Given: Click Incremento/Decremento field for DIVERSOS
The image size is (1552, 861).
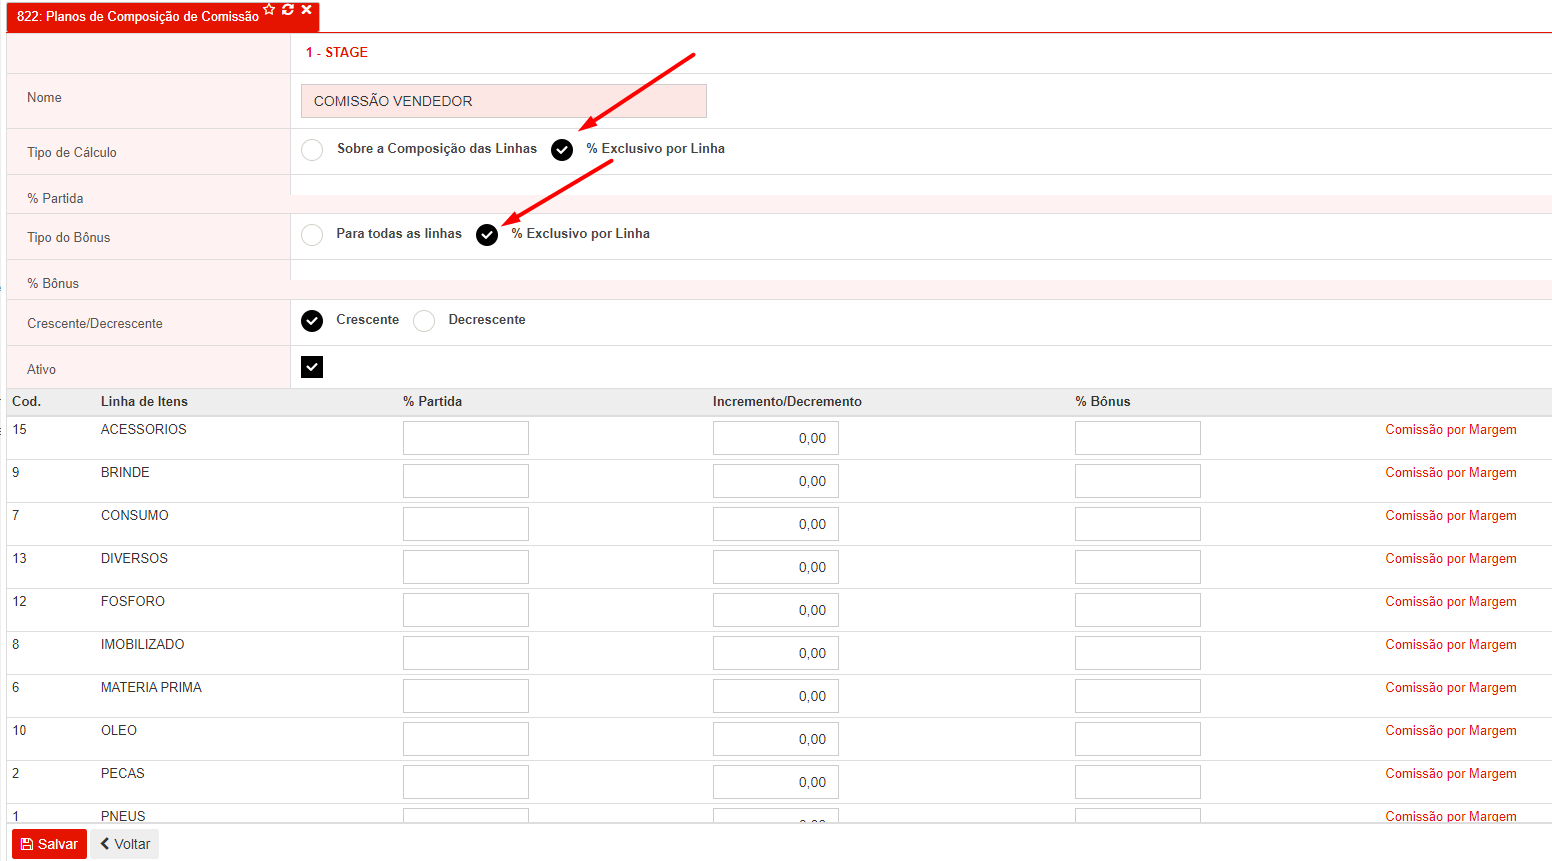Looking at the screenshot, I should (x=776, y=567).
